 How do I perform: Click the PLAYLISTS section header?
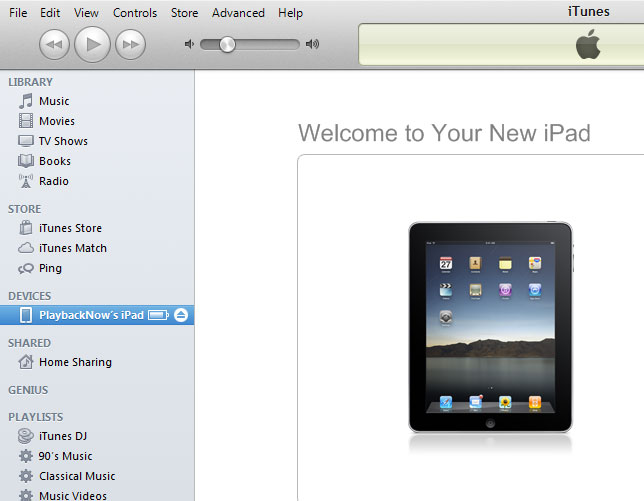coord(36,417)
